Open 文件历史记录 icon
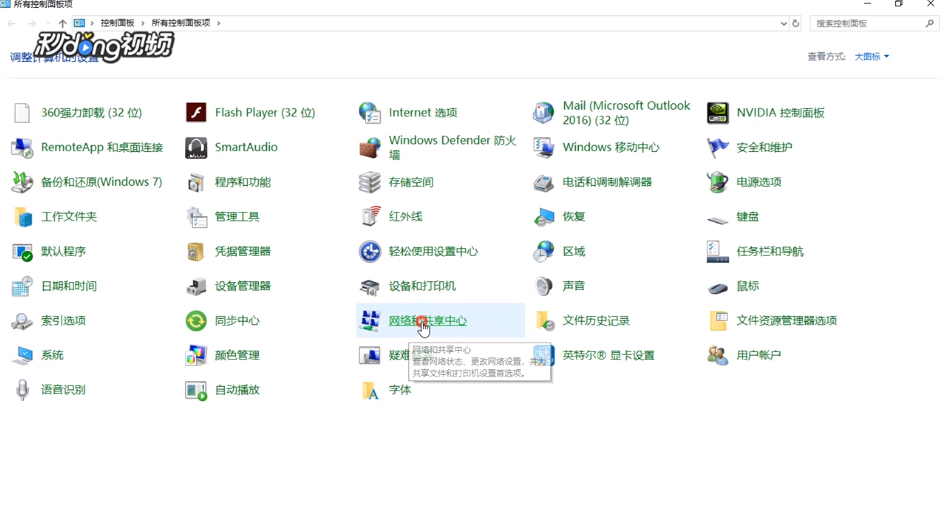Image resolution: width=943 pixels, height=521 pixels. tap(544, 321)
